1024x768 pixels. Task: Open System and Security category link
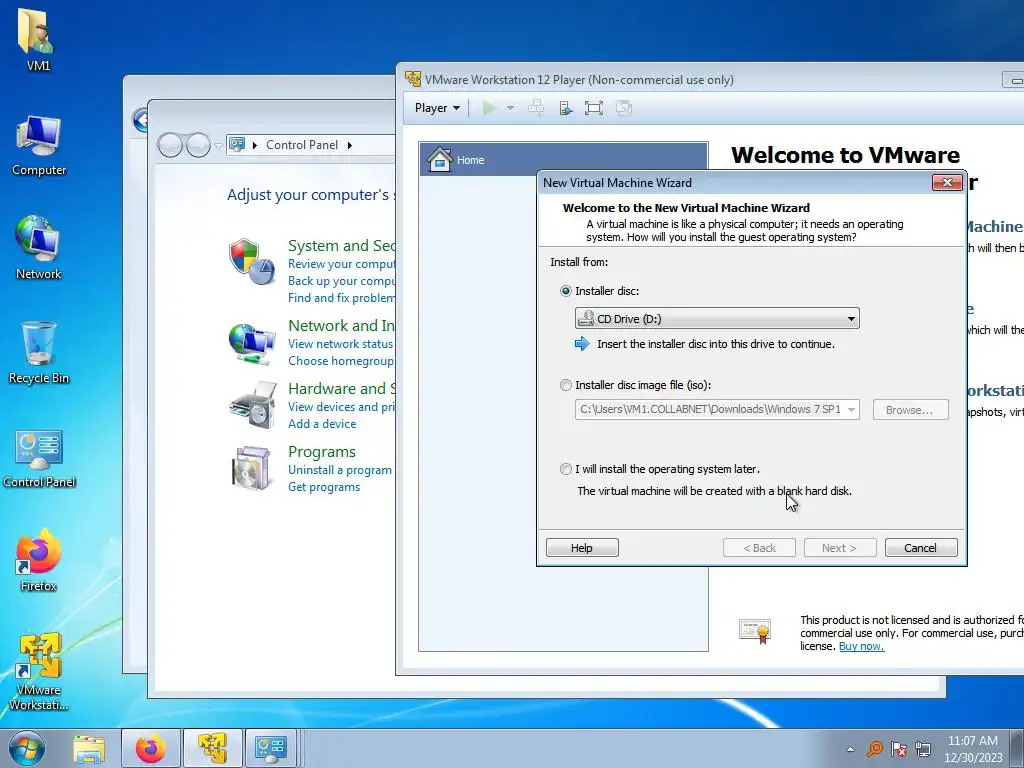[x=342, y=246]
